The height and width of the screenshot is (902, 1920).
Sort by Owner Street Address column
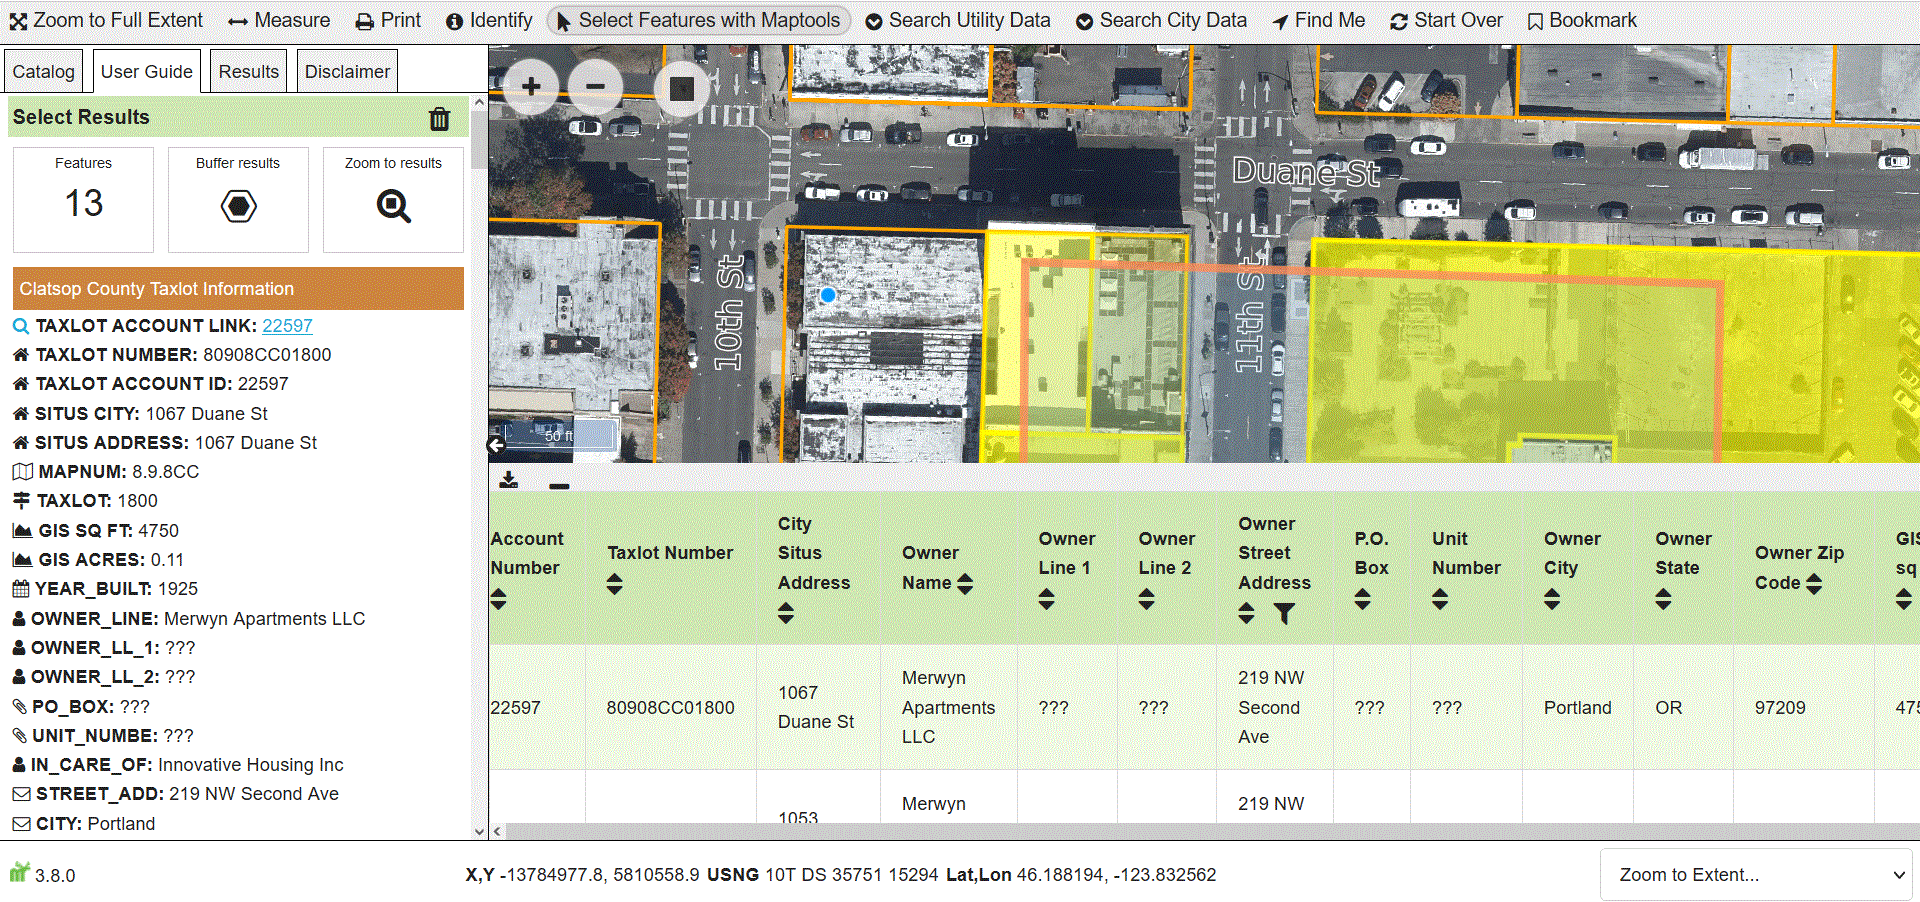[x=1246, y=613]
